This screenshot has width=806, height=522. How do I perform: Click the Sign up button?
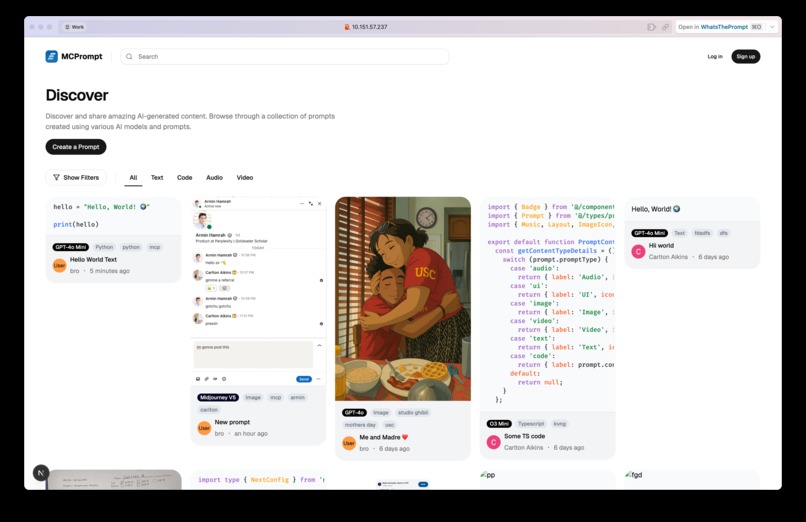[745, 57]
